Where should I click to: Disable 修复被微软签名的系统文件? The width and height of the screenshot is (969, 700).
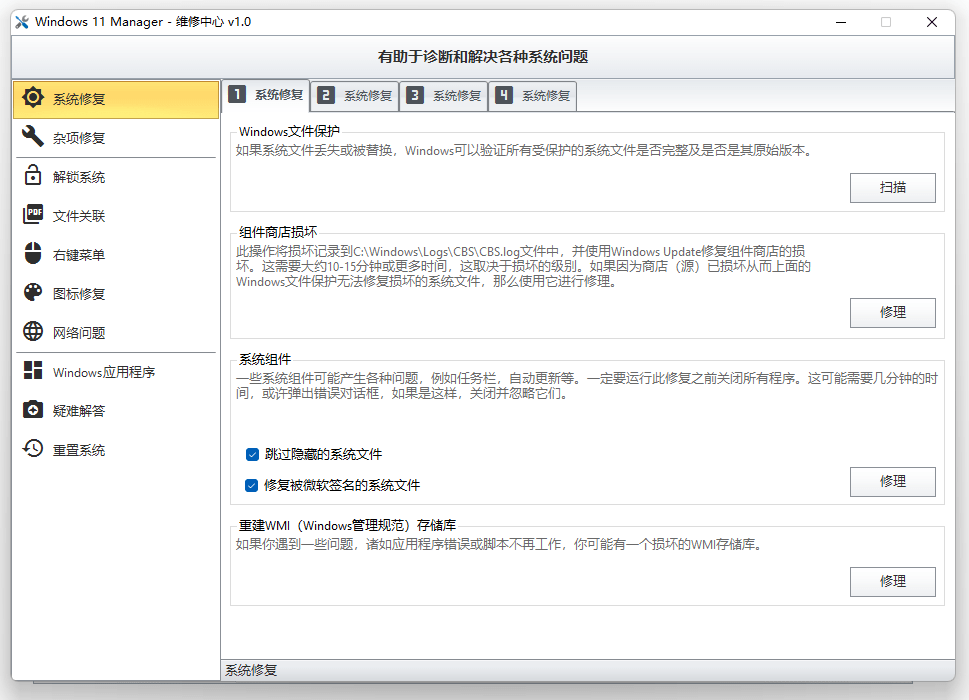(252, 483)
